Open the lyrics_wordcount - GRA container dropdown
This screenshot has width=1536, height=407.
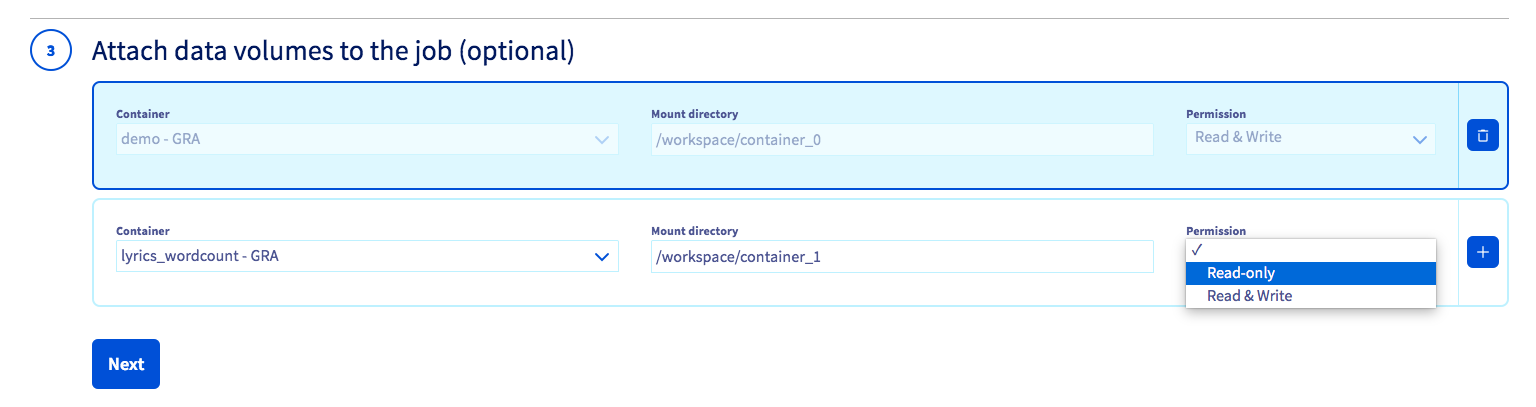(x=368, y=256)
